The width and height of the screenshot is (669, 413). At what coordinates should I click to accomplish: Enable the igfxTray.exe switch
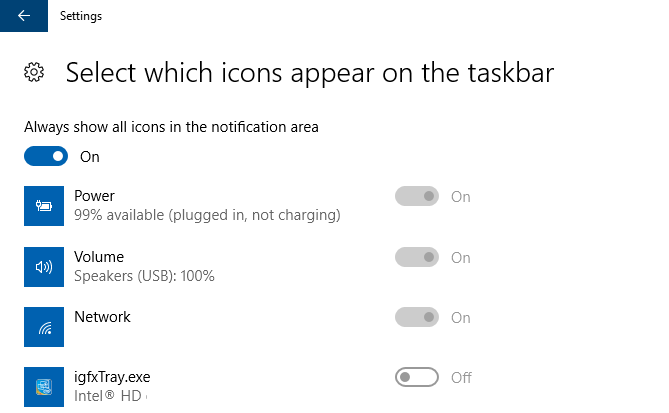pyautogui.click(x=417, y=377)
